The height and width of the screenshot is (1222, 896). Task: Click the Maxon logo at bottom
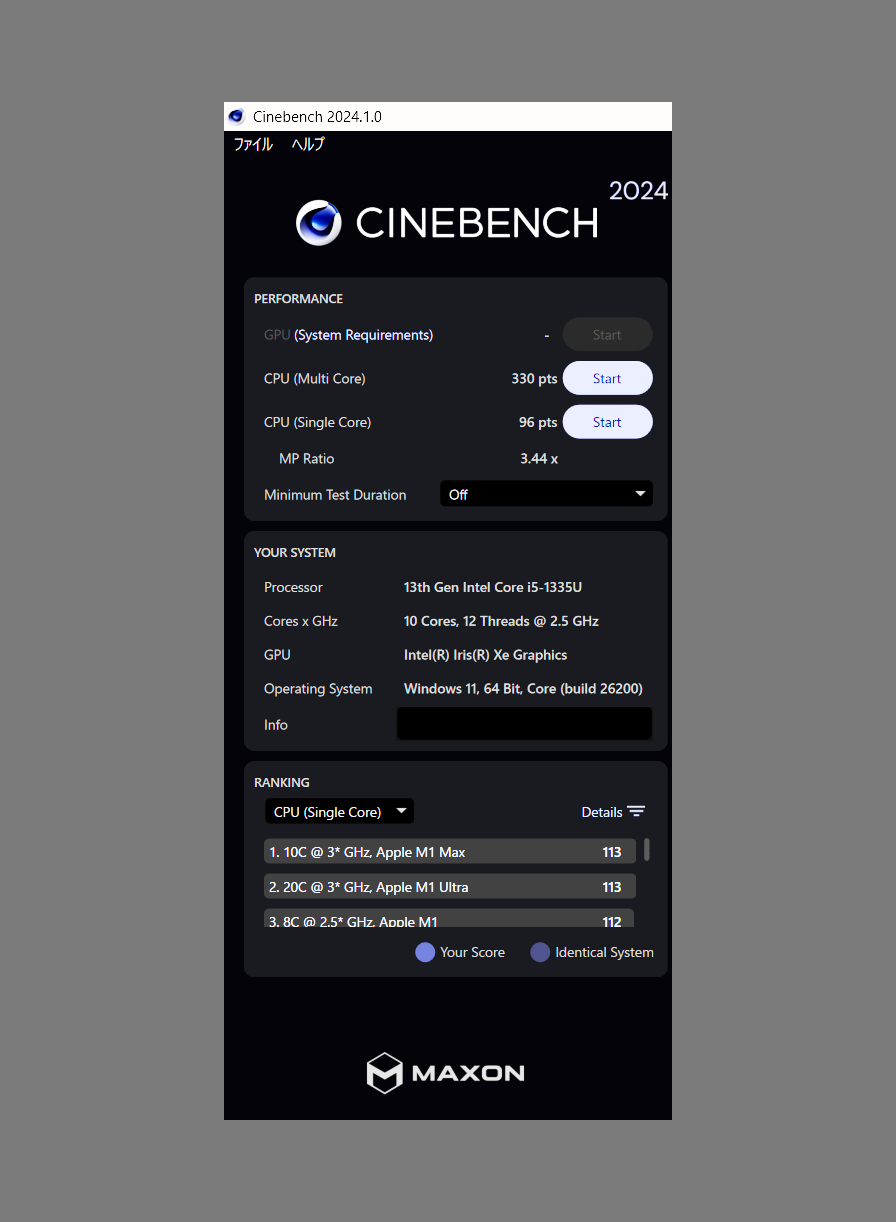446,1073
